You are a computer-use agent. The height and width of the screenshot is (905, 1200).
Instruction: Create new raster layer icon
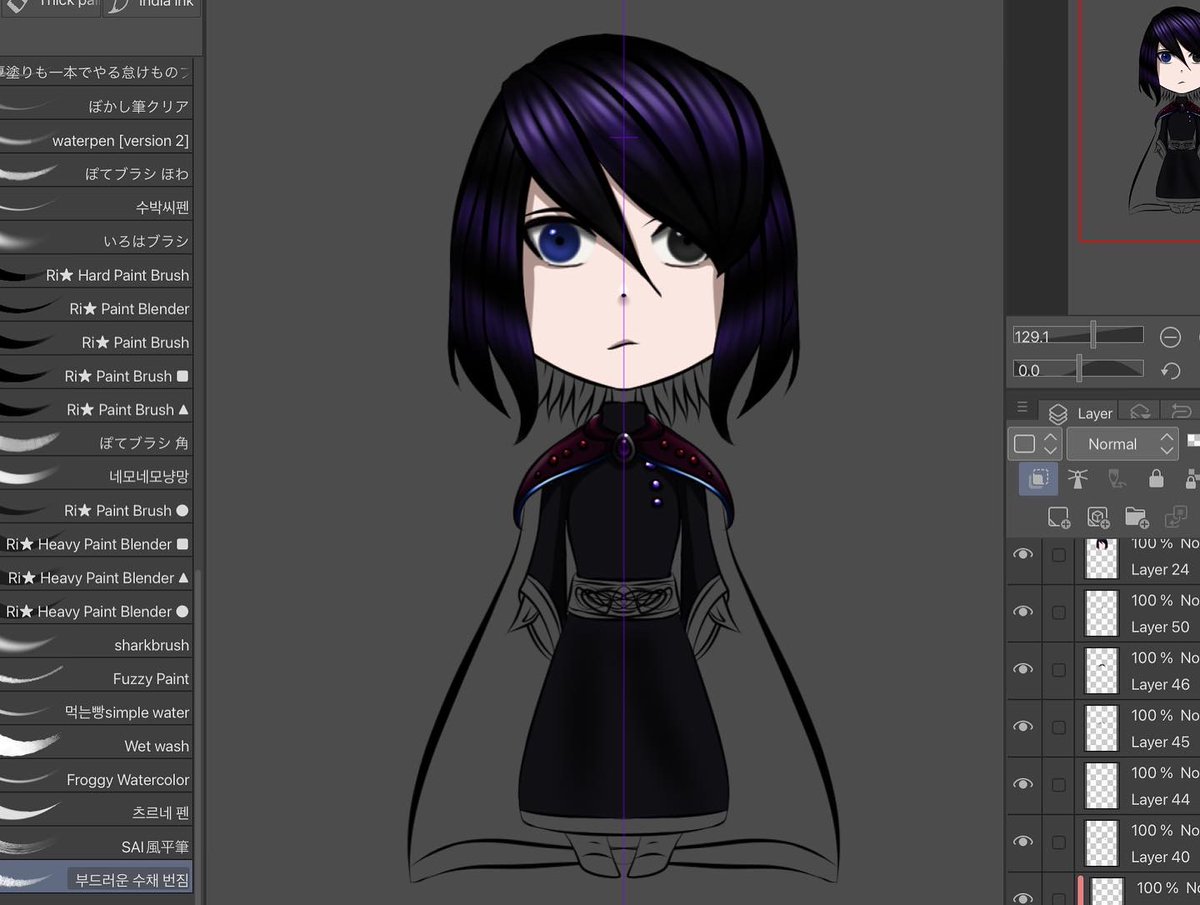pyautogui.click(x=1058, y=517)
